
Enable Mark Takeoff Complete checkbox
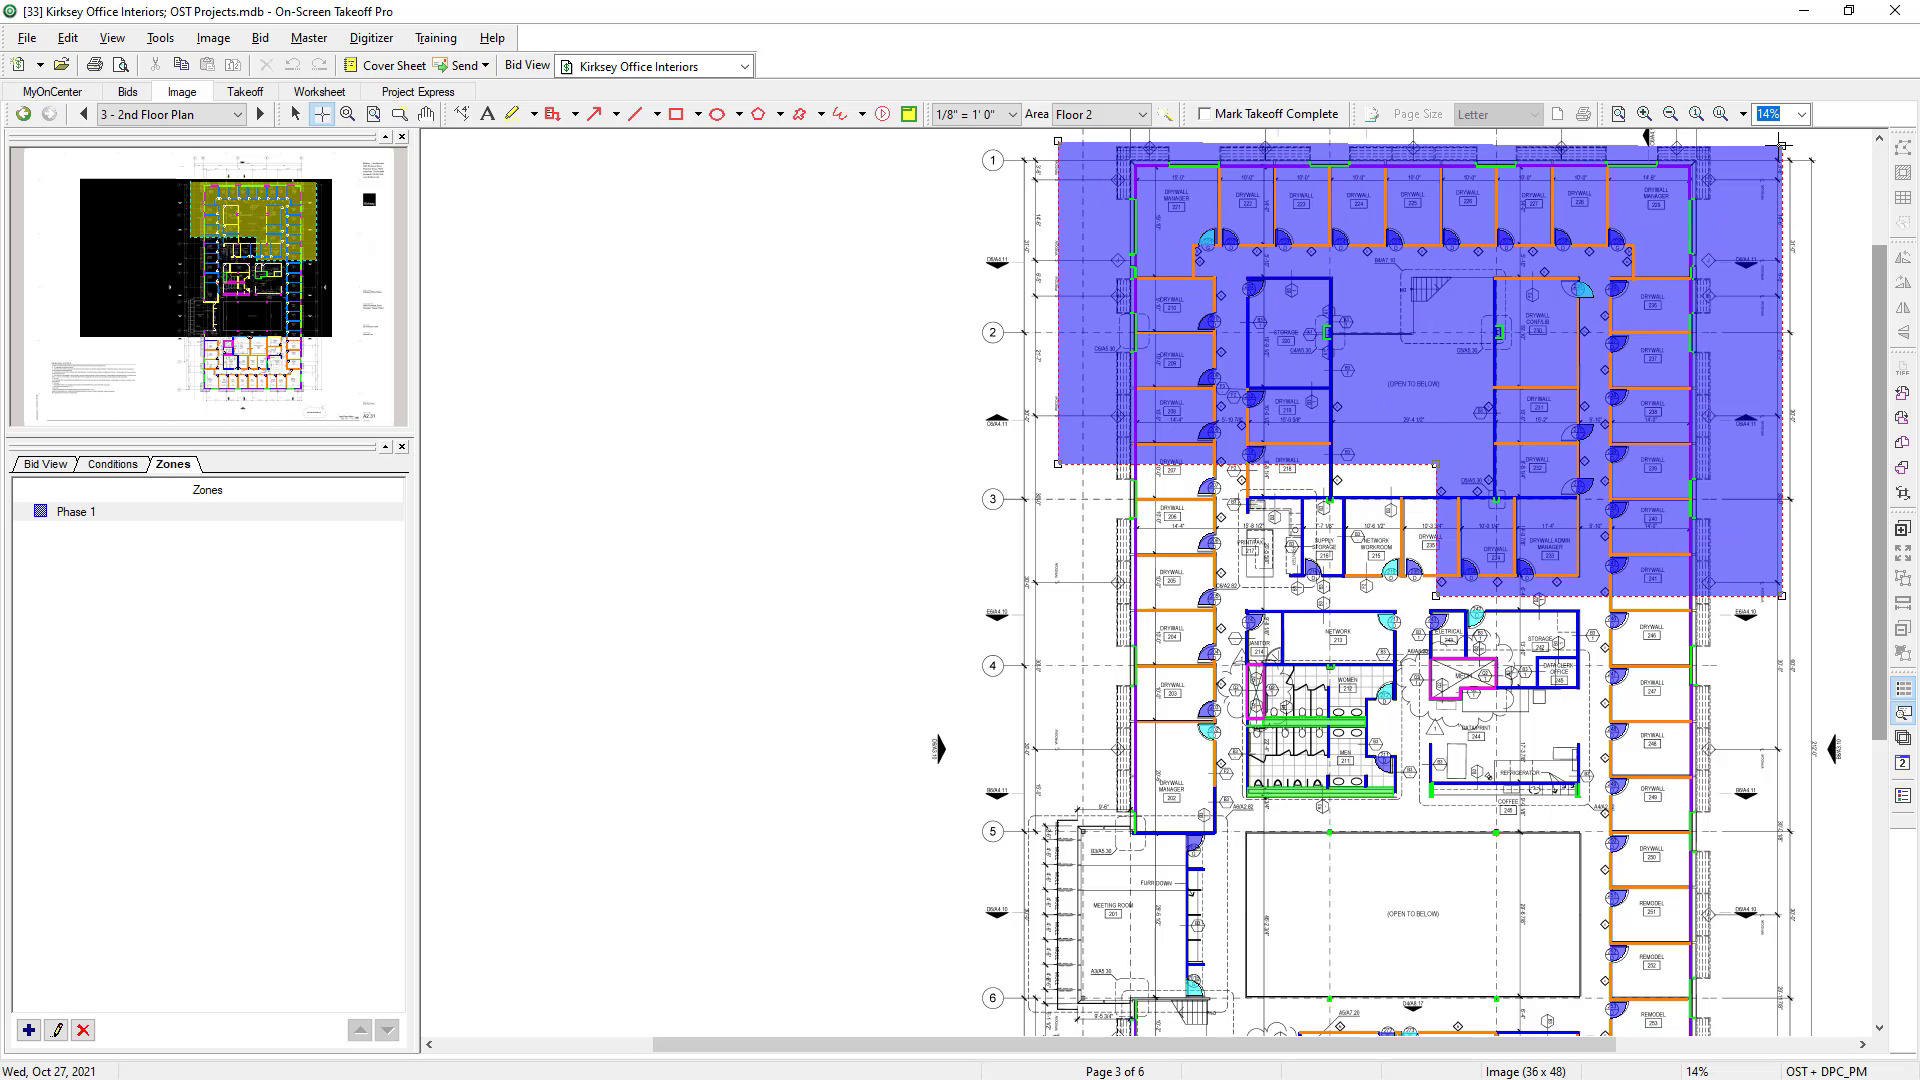pos(1204,114)
